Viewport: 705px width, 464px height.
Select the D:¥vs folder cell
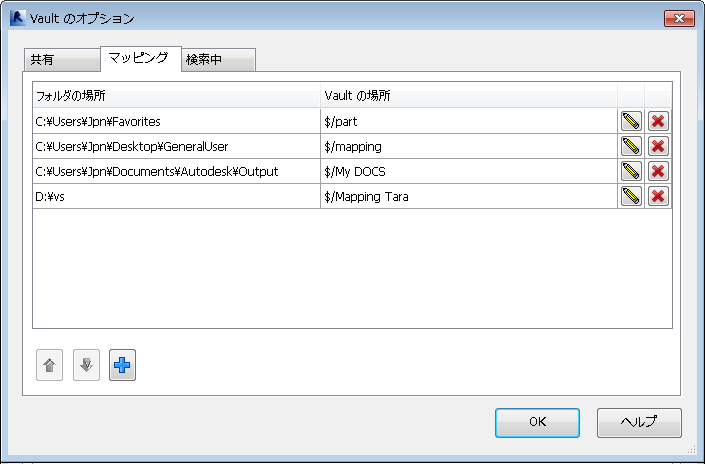click(x=176, y=197)
